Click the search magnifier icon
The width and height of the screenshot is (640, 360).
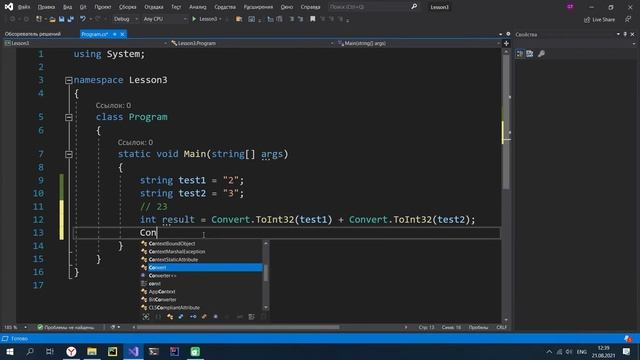(x=414, y=7)
